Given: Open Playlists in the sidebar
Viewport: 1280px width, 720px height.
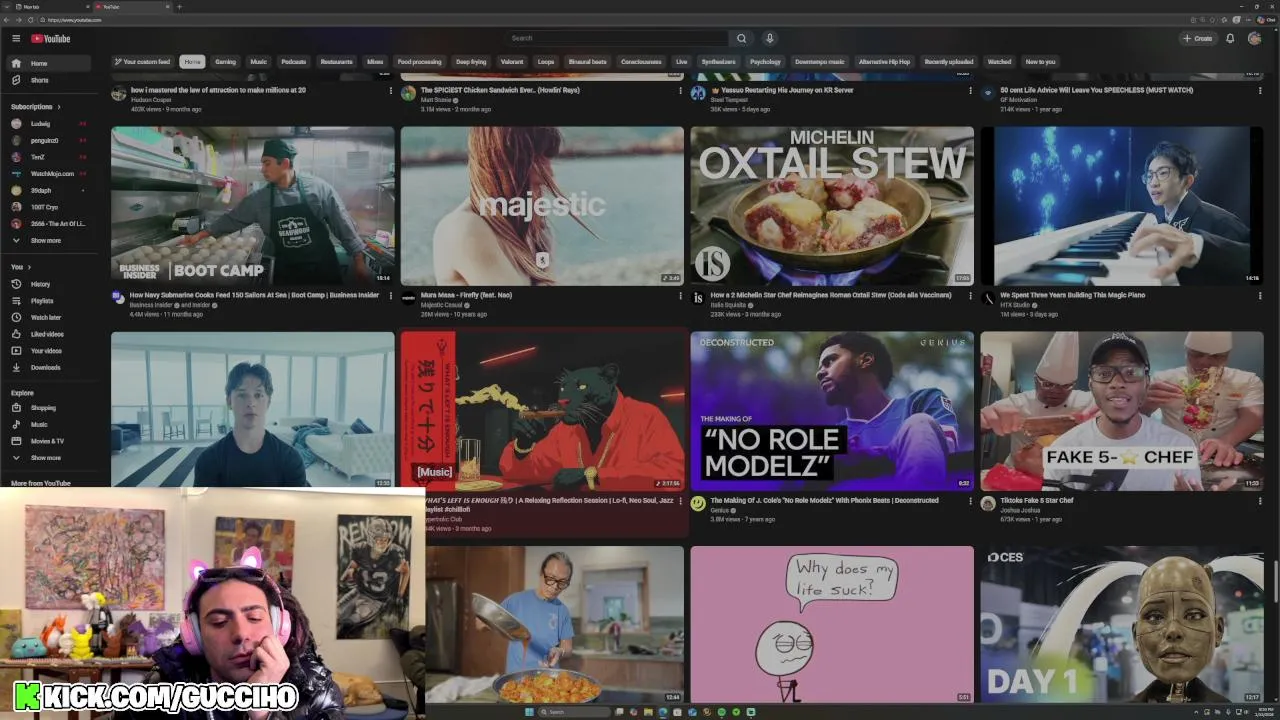Looking at the screenshot, I should pyautogui.click(x=49, y=301).
